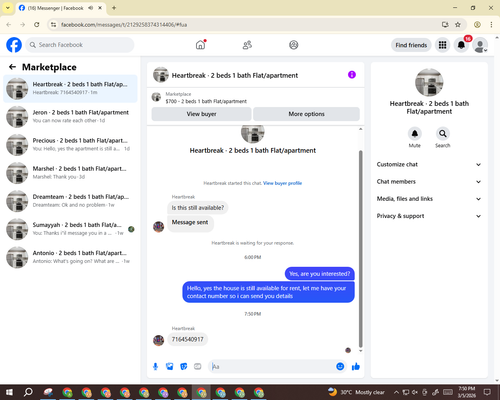Click Heartbreak's avatar beside the phone number

pyautogui.click(x=158, y=340)
